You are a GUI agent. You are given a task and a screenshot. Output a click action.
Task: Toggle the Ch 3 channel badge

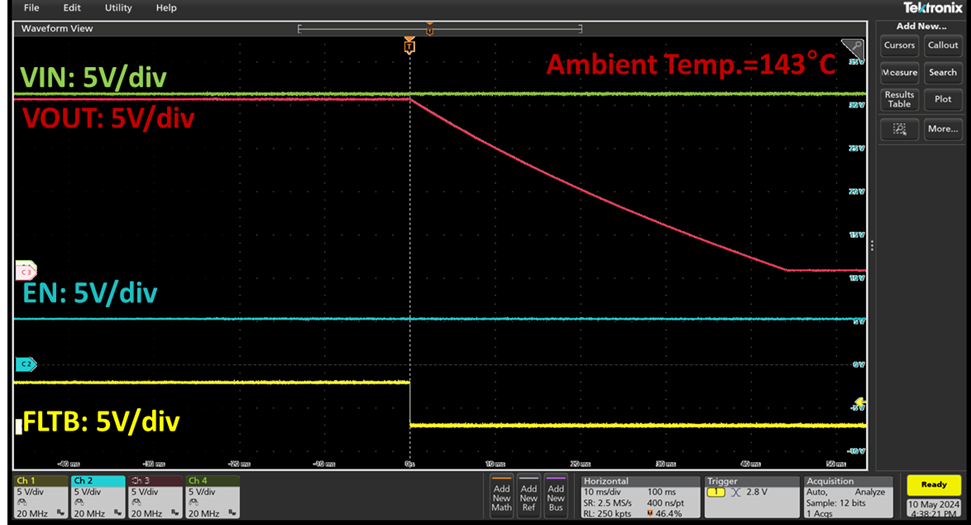coord(154,496)
